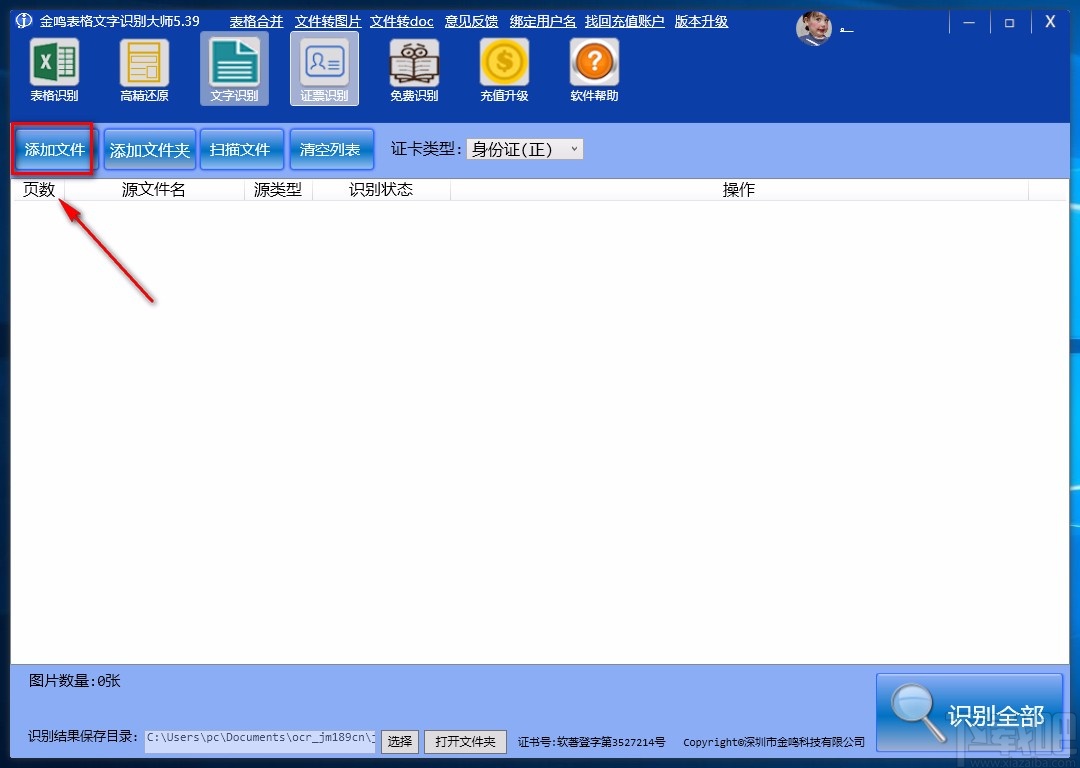The width and height of the screenshot is (1080, 768).
Task: Click the 充值升级 recharge upgrade icon
Action: [x=504, y=68]
